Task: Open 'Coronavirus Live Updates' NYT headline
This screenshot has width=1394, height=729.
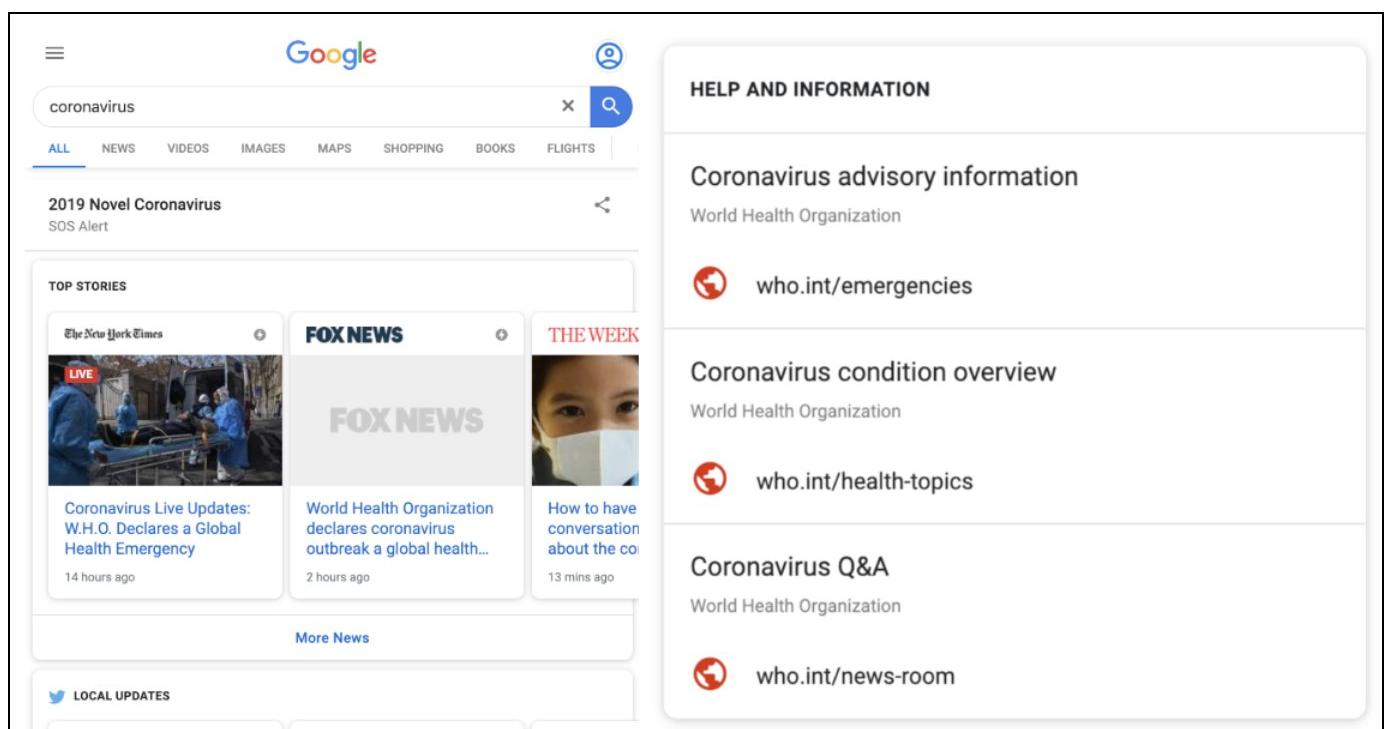Action: coord(158,528)
